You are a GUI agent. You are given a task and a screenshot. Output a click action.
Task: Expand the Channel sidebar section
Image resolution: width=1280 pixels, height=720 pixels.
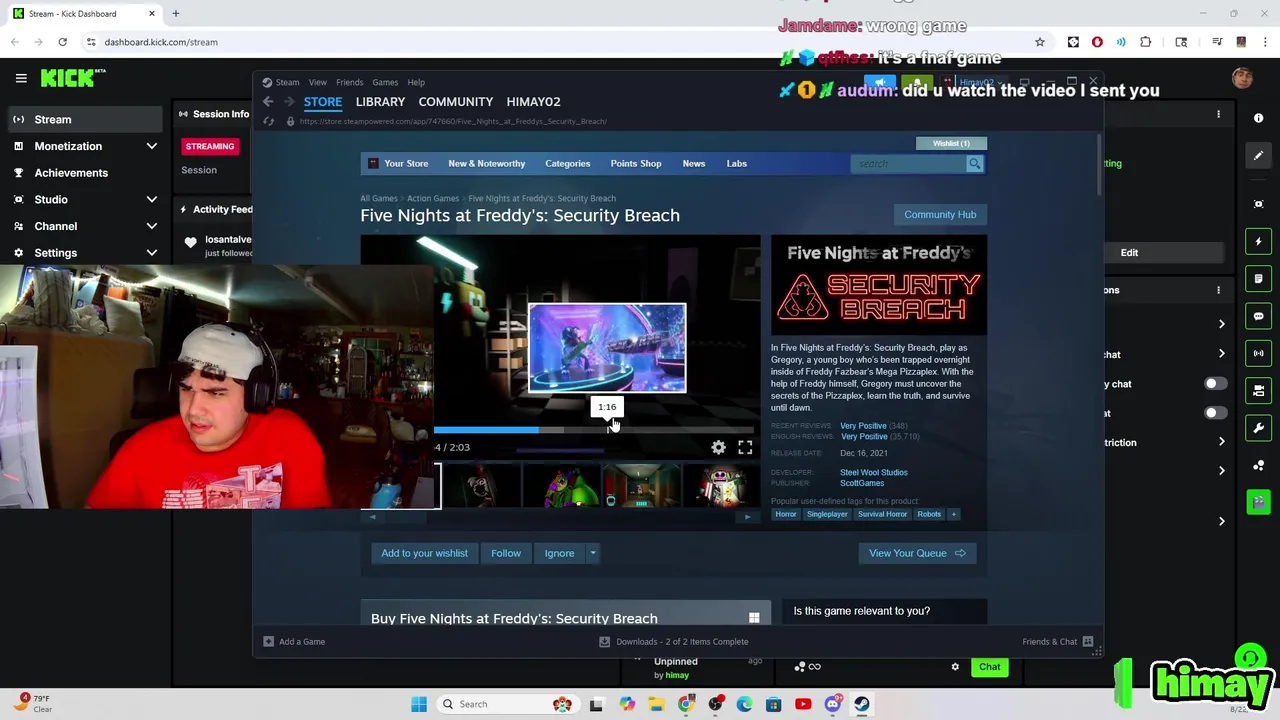pyautogui.click(x=152, y=226)
